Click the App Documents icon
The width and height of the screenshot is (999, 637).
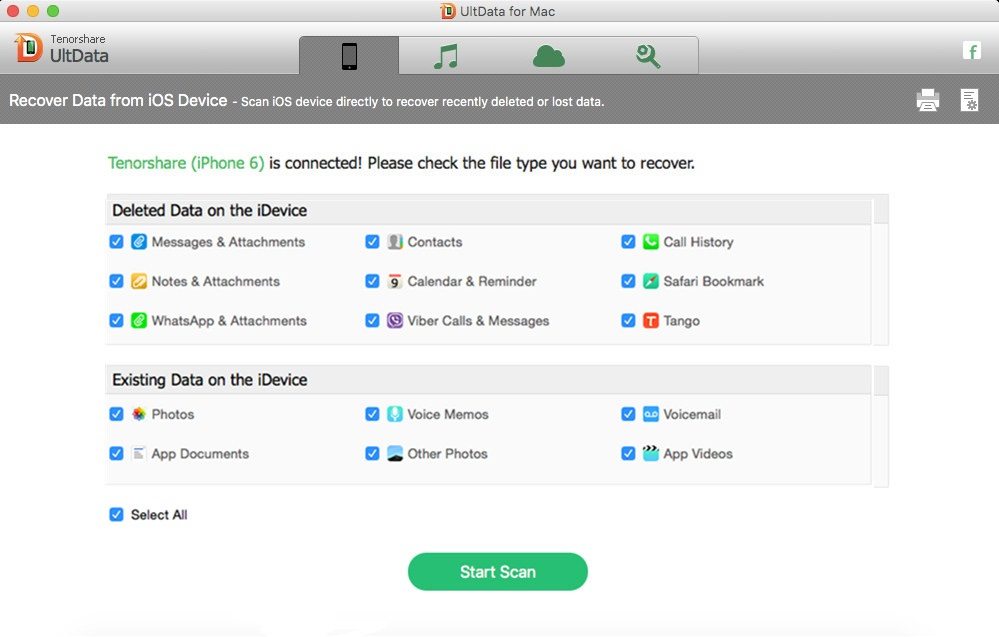[x=139, y=454]
